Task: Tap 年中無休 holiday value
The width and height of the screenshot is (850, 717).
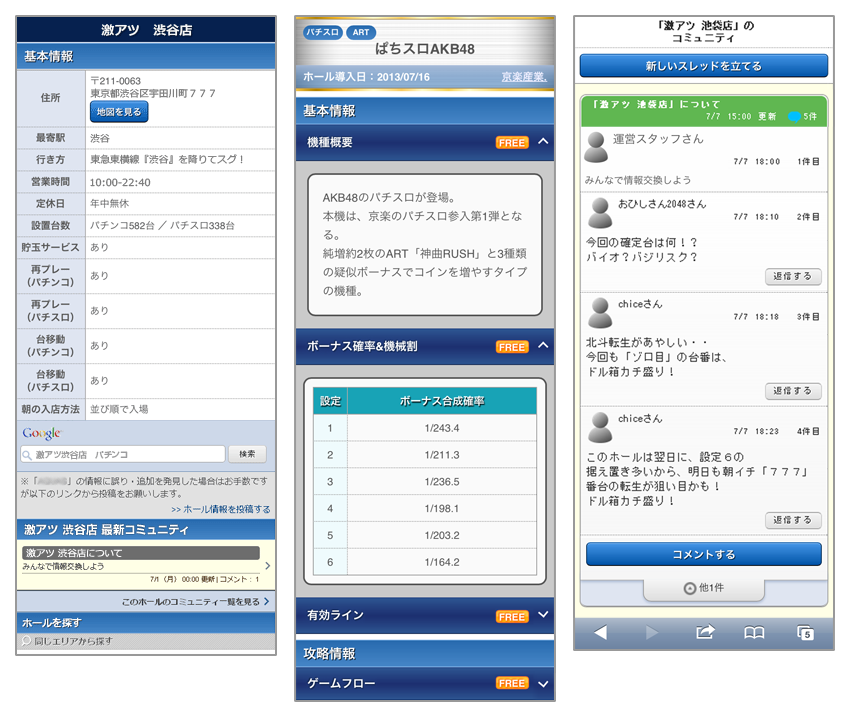Action: 110,204
